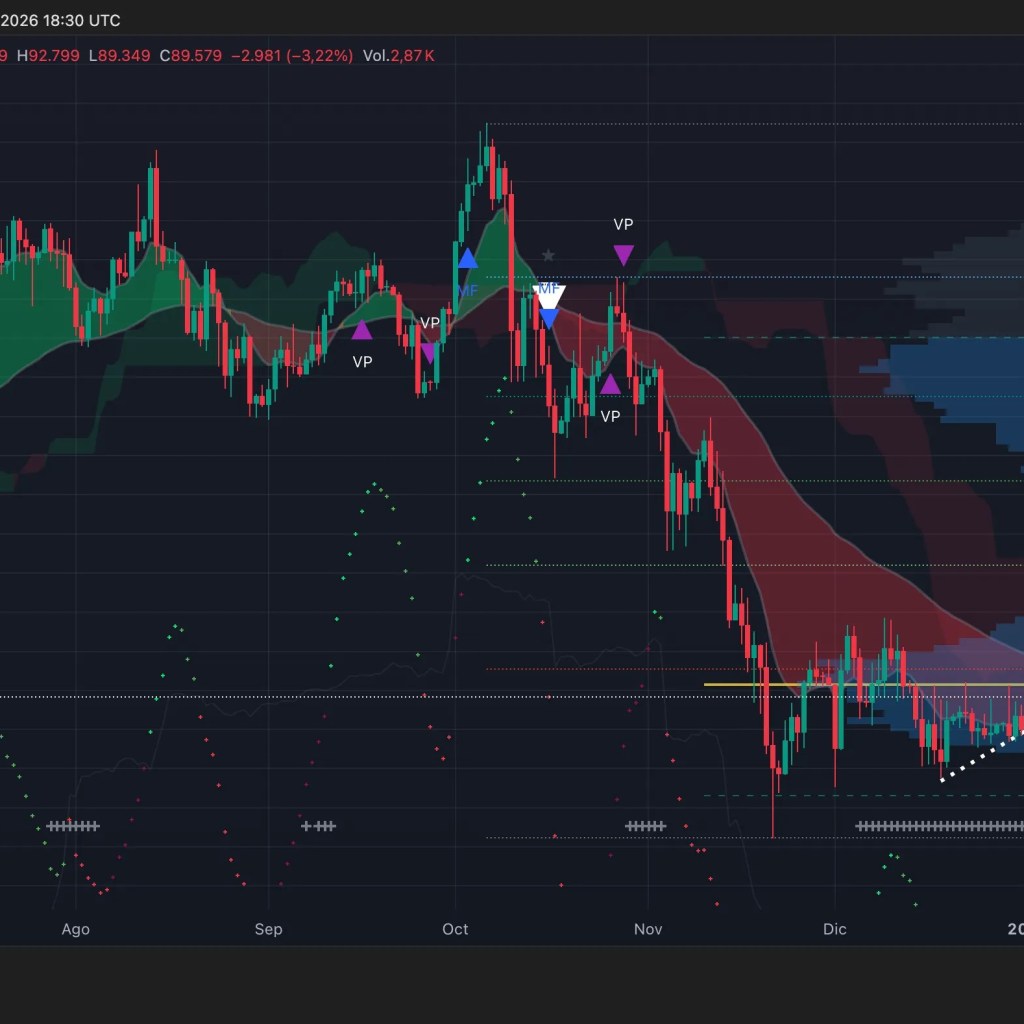Select the purple up-triangle above the late-October VP label

click(610, 384)
